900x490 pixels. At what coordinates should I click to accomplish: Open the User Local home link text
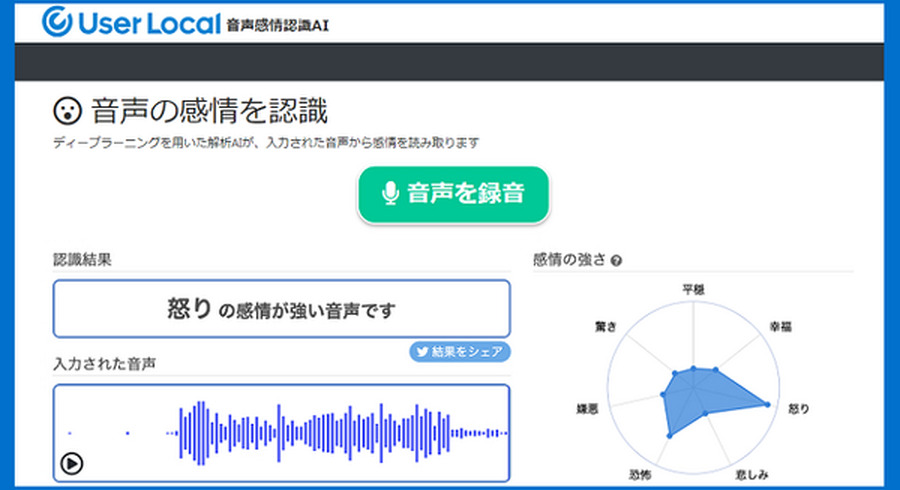pyautogui.click(x=145, y=22)
